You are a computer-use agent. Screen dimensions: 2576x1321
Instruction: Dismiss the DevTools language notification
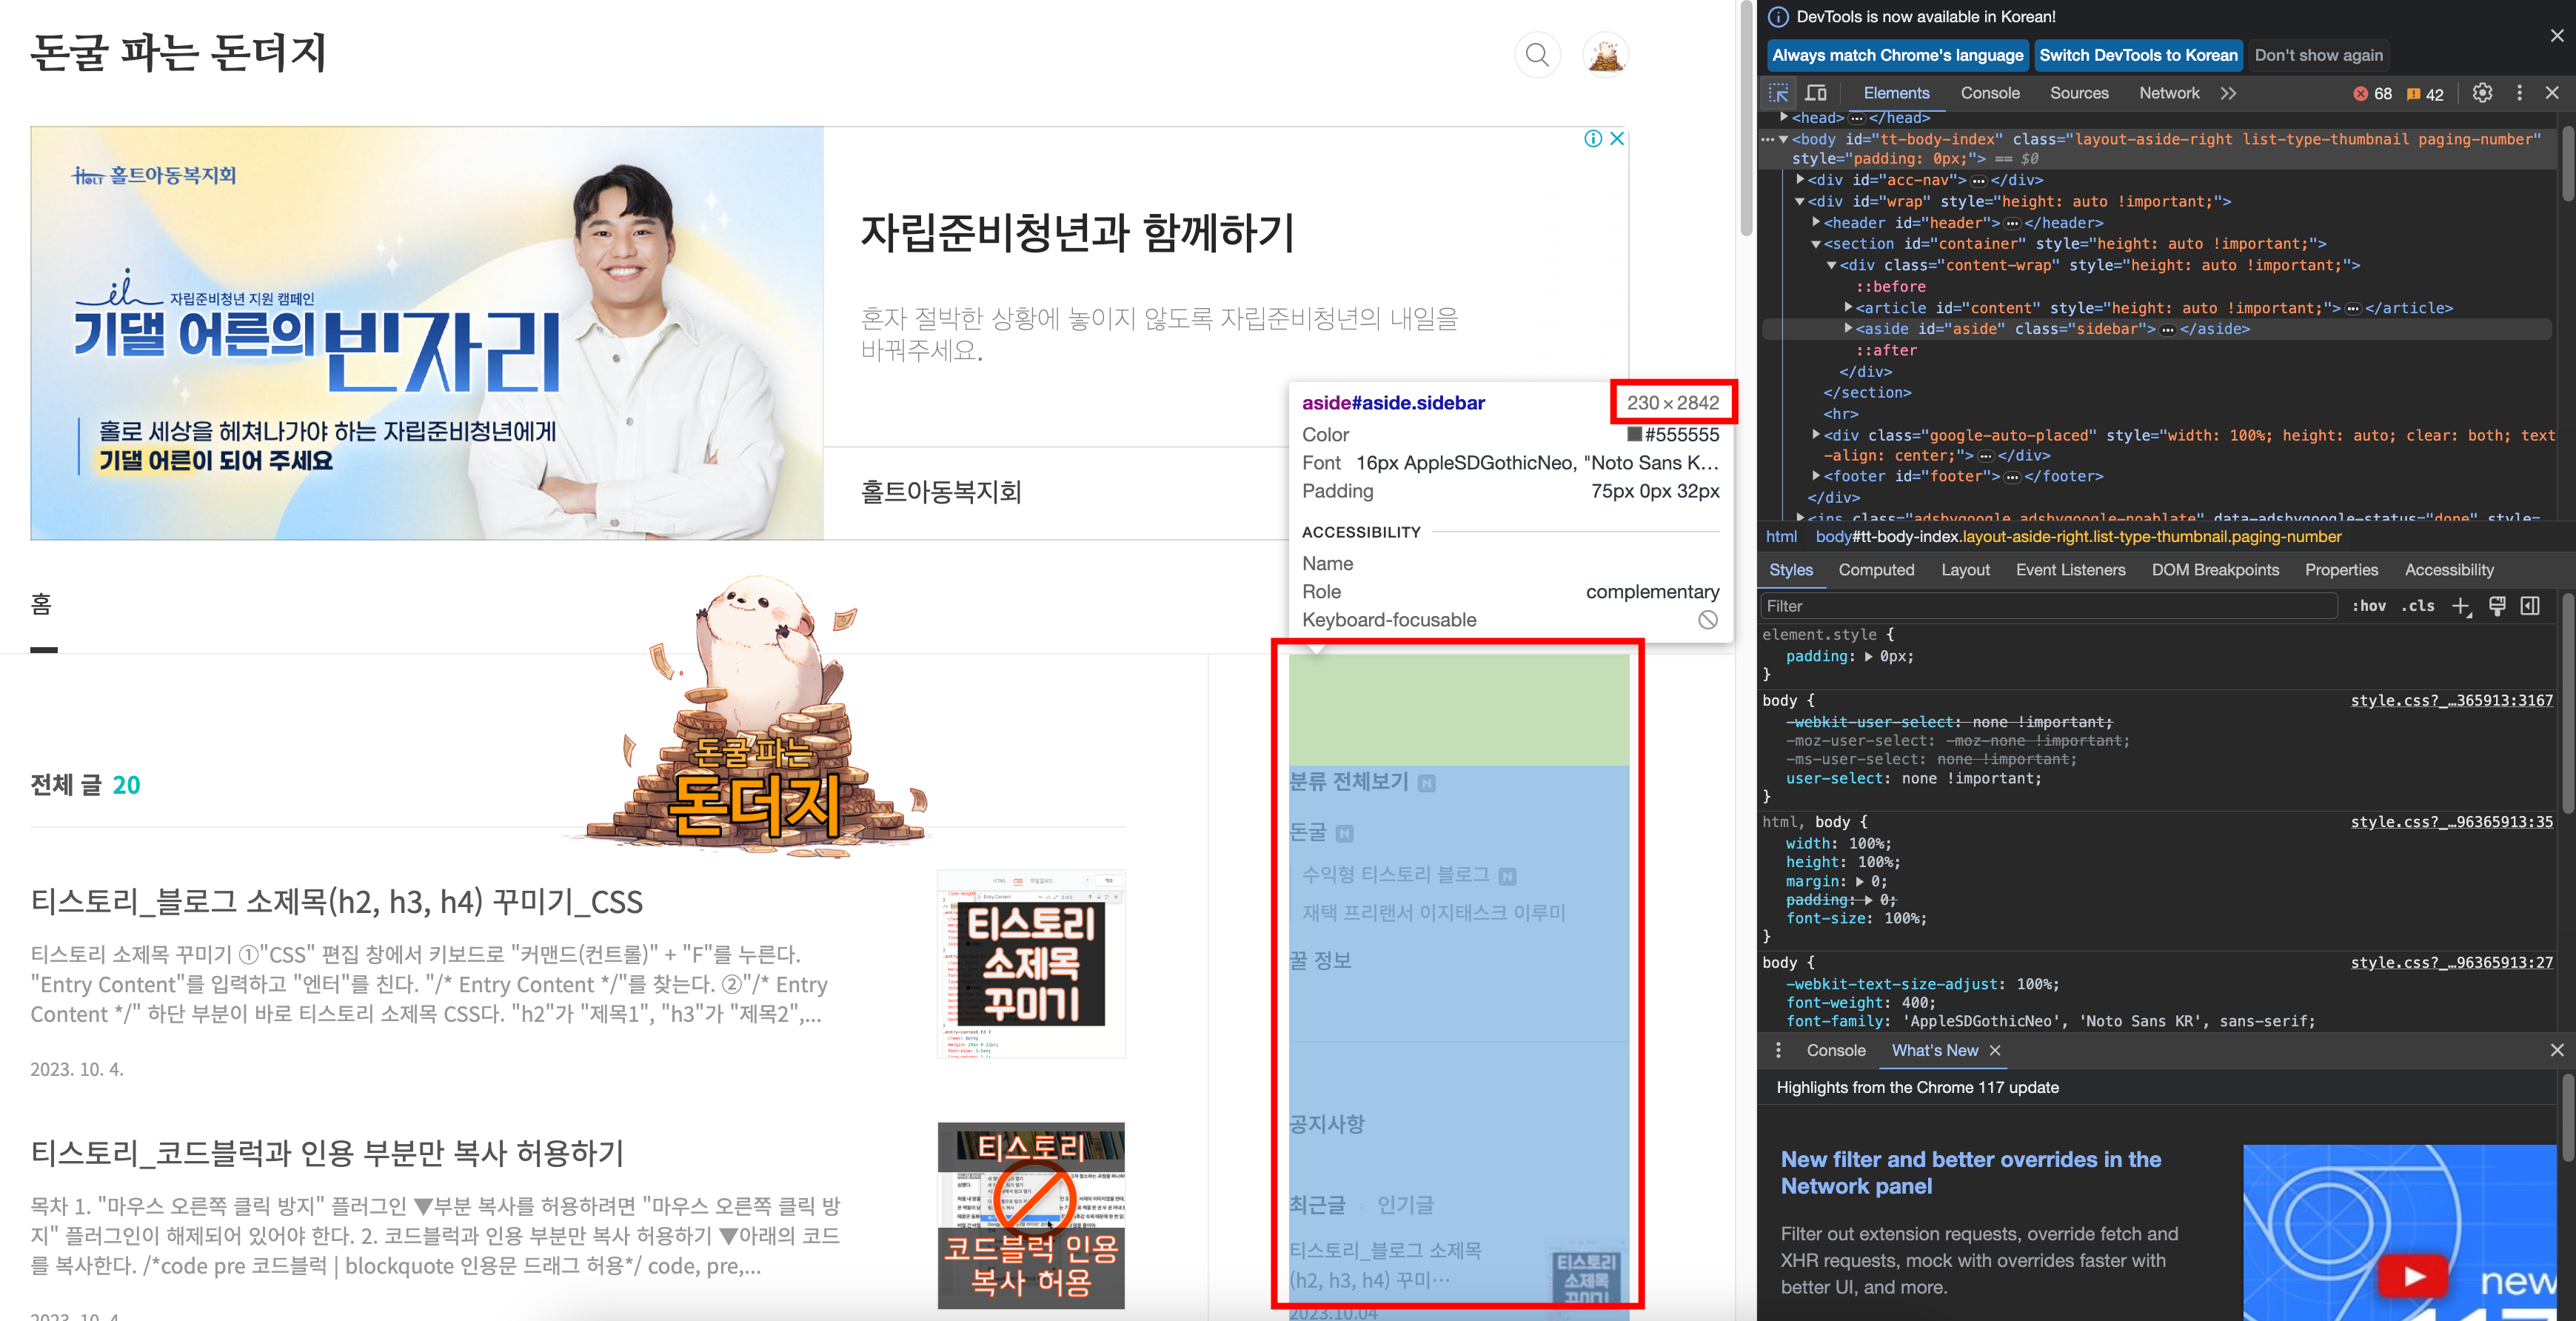point(2557,36)
